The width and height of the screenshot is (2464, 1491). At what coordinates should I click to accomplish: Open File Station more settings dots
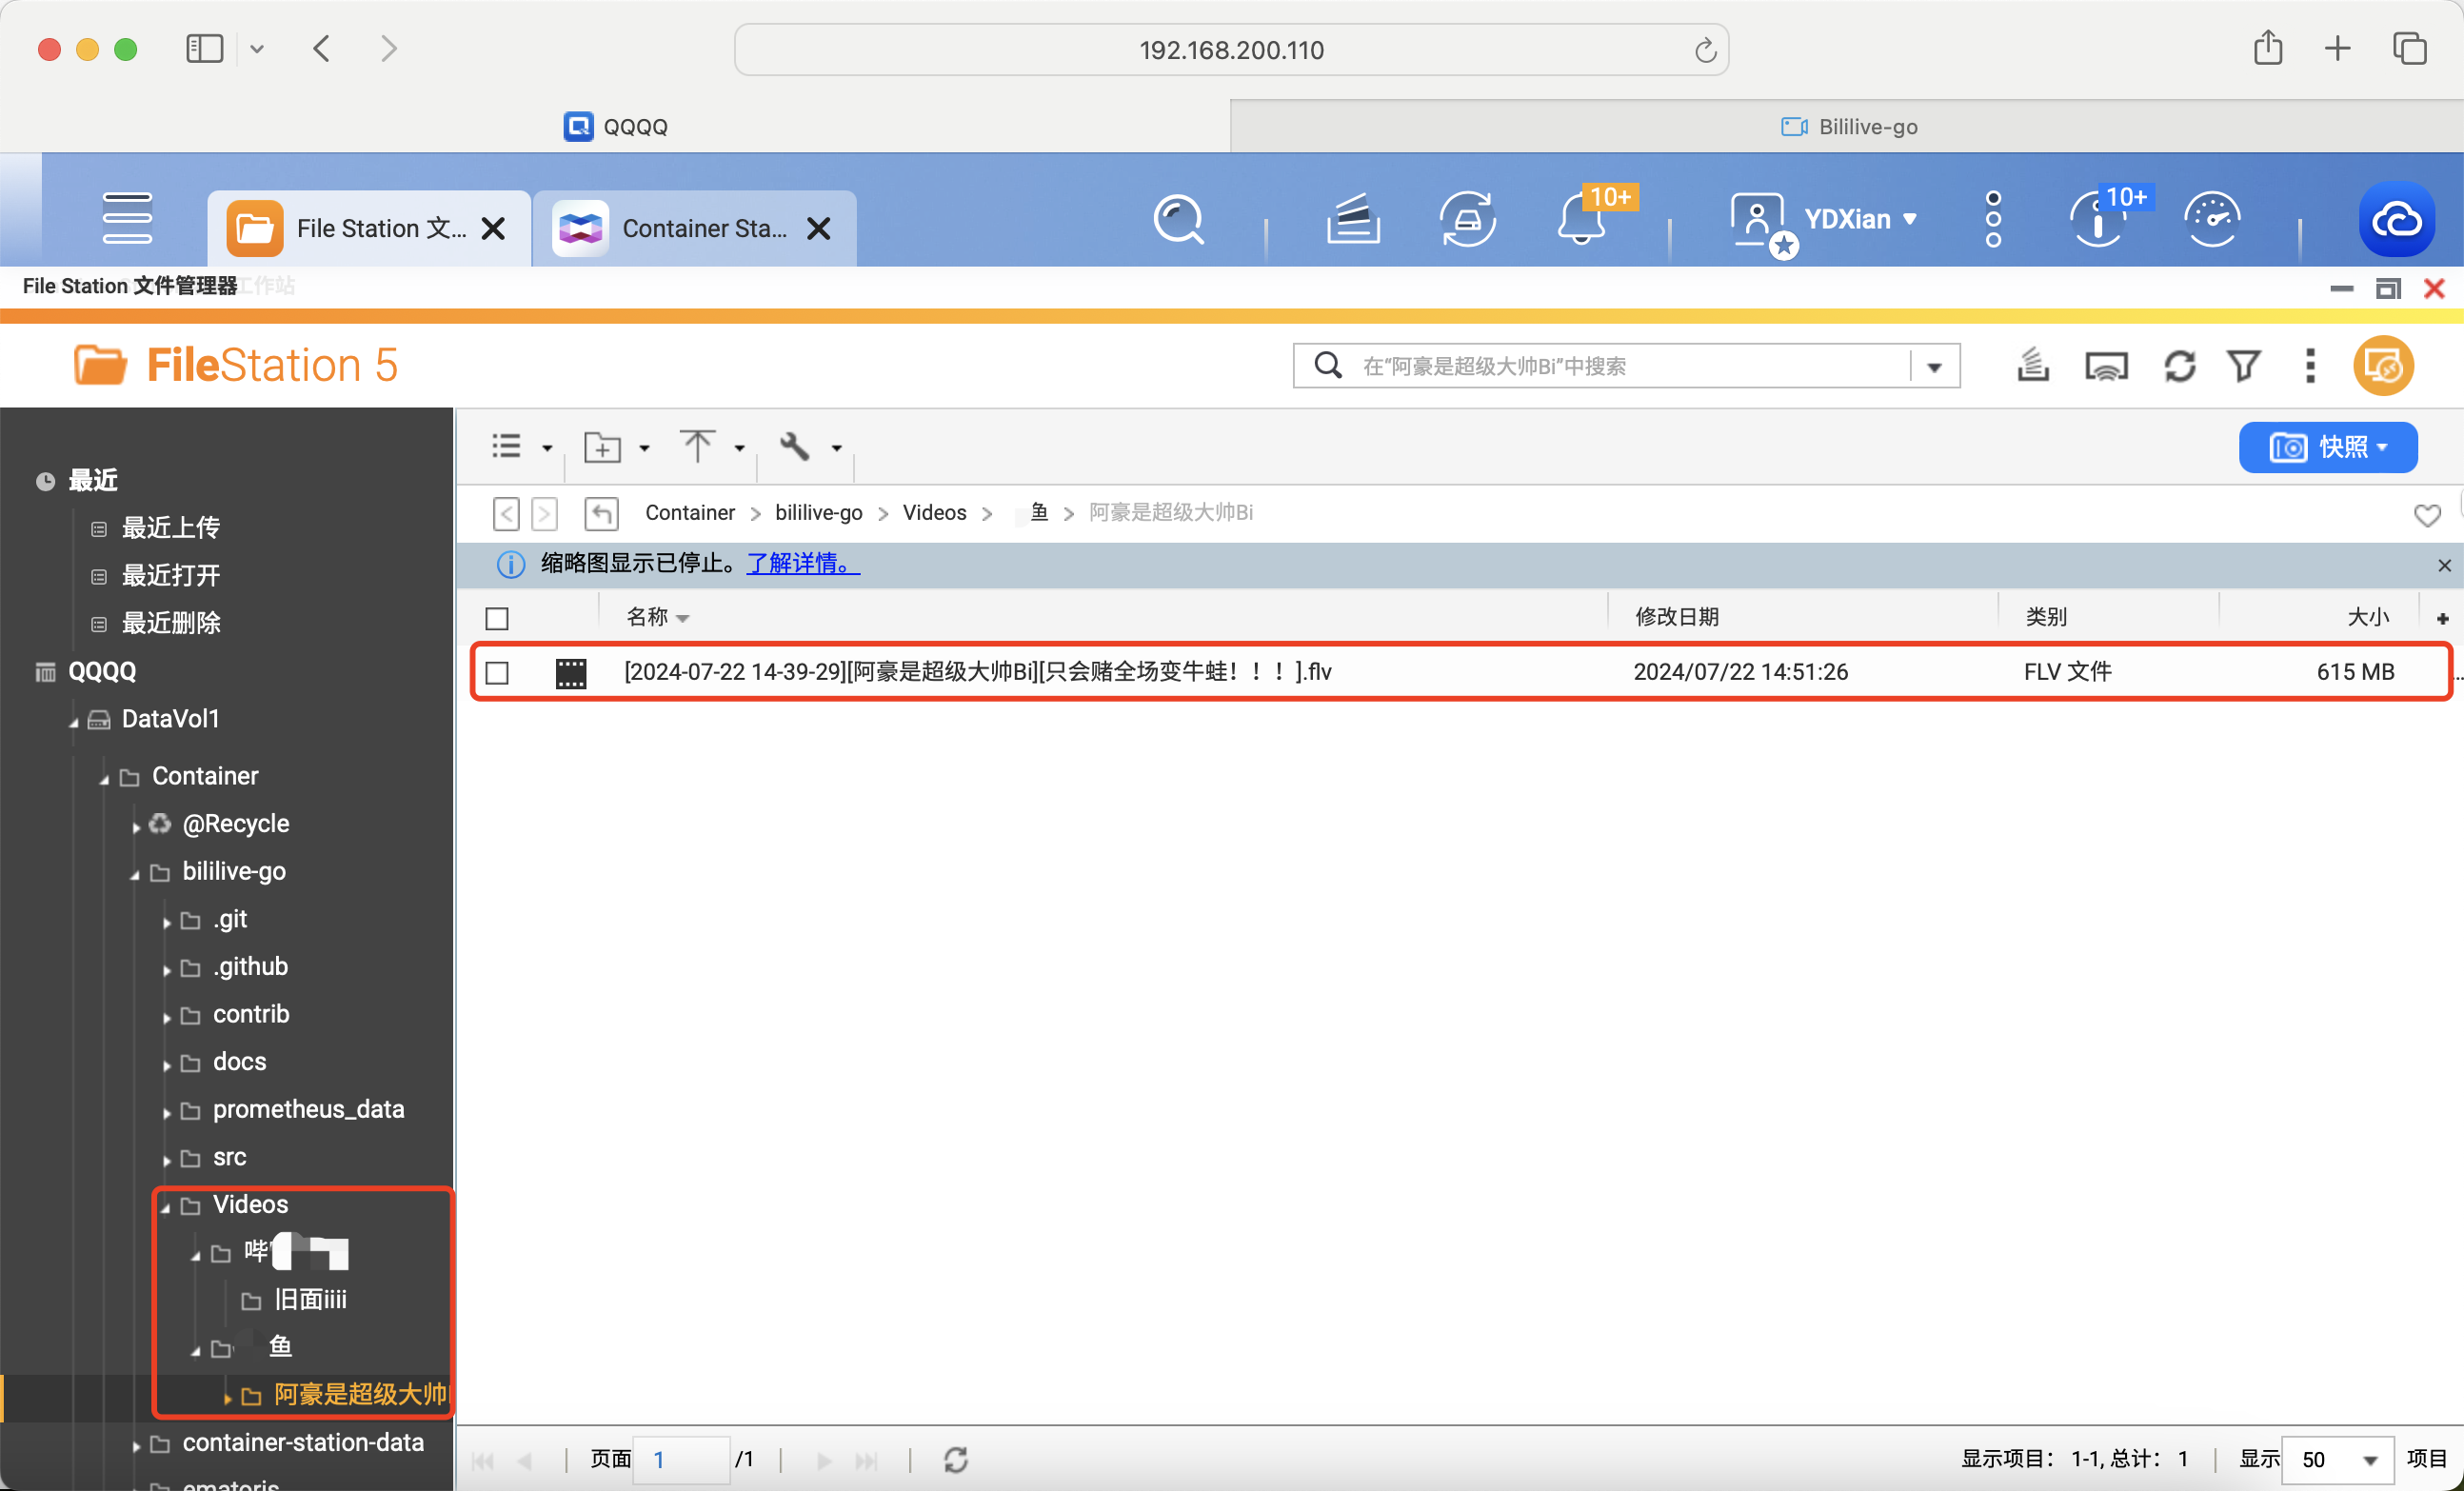point(2310,366)
